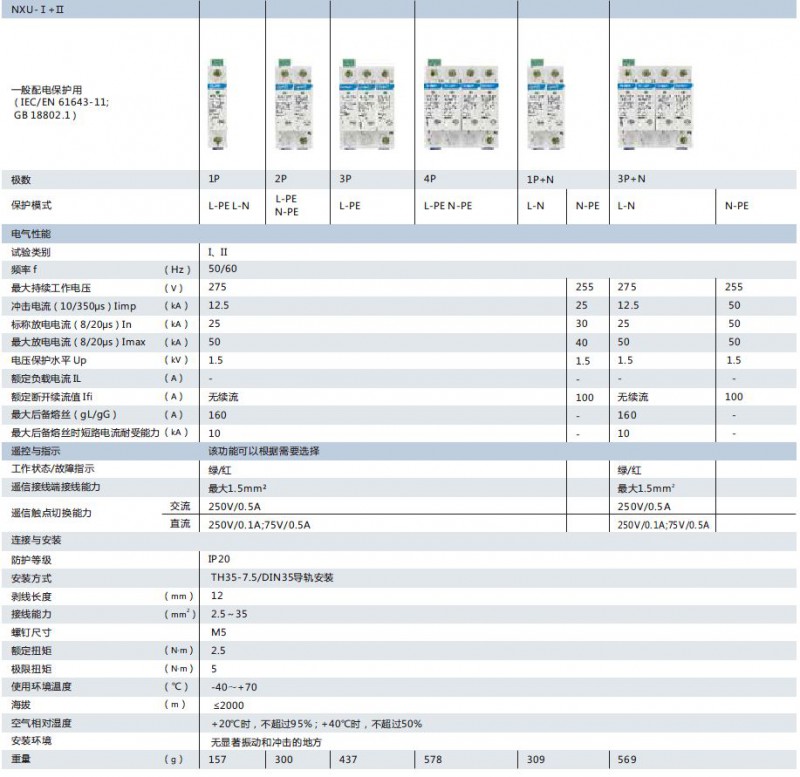Select the 4P column header cell
Viewport: 800px width, 777px height.
pyautogui.click(x=430, y=180)
